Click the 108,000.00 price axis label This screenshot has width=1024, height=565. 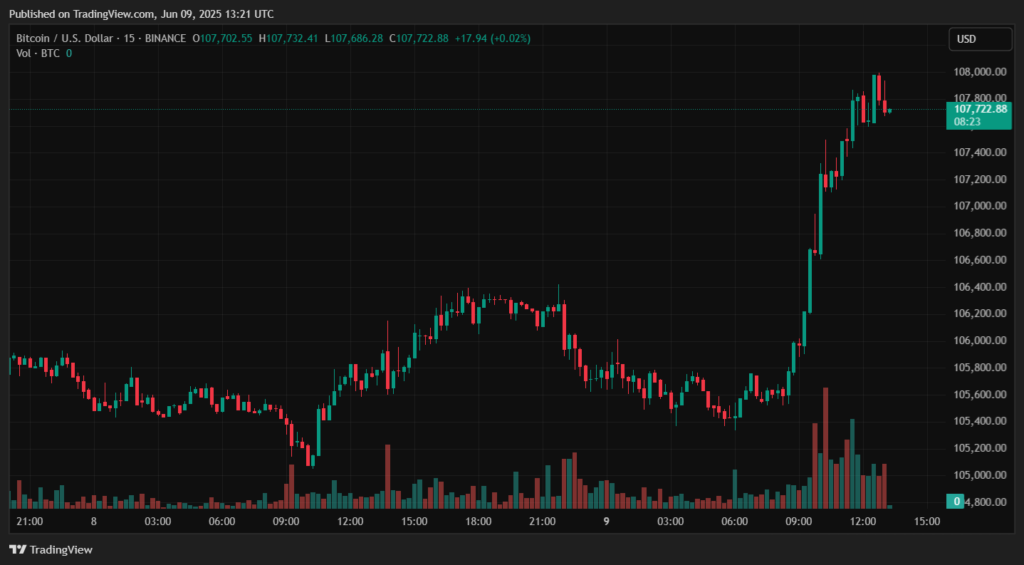click(979, 72)
